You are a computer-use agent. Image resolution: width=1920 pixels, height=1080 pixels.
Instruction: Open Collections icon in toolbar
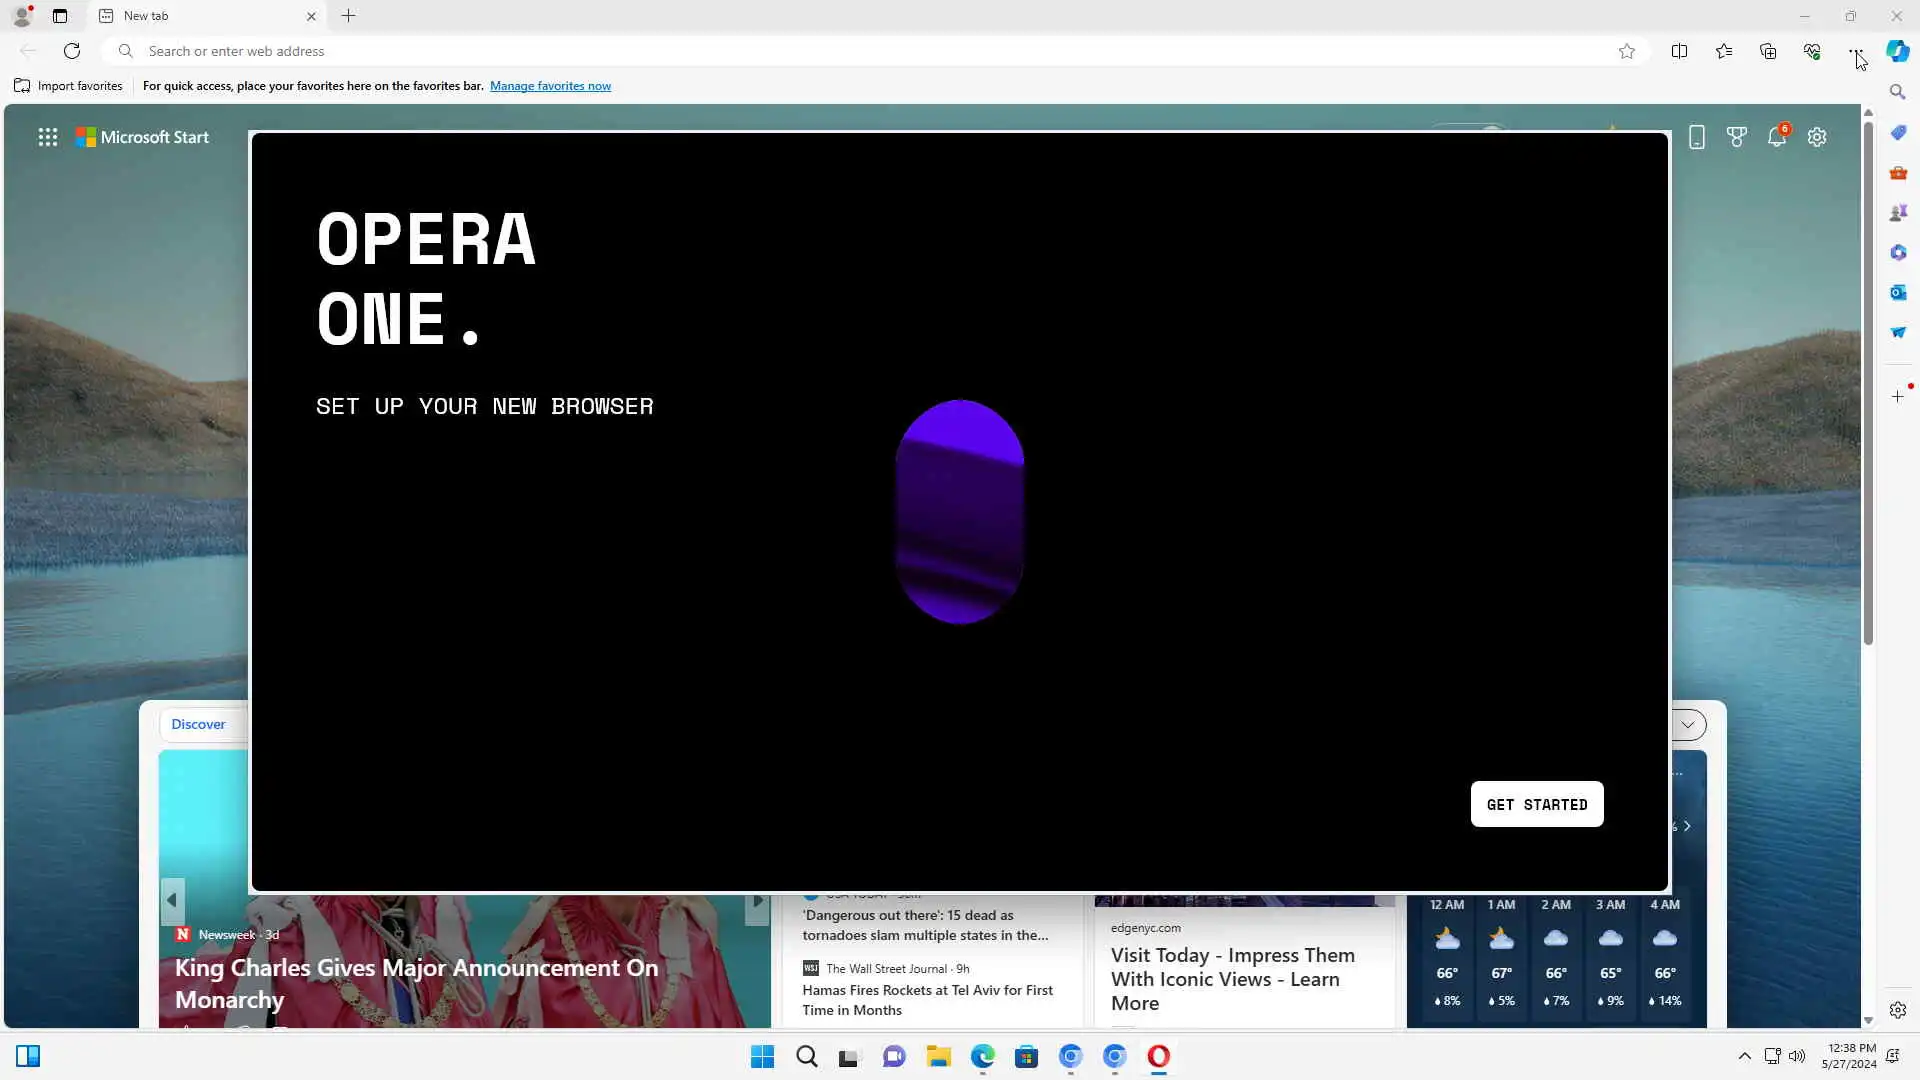click(x=1768, y=51)
